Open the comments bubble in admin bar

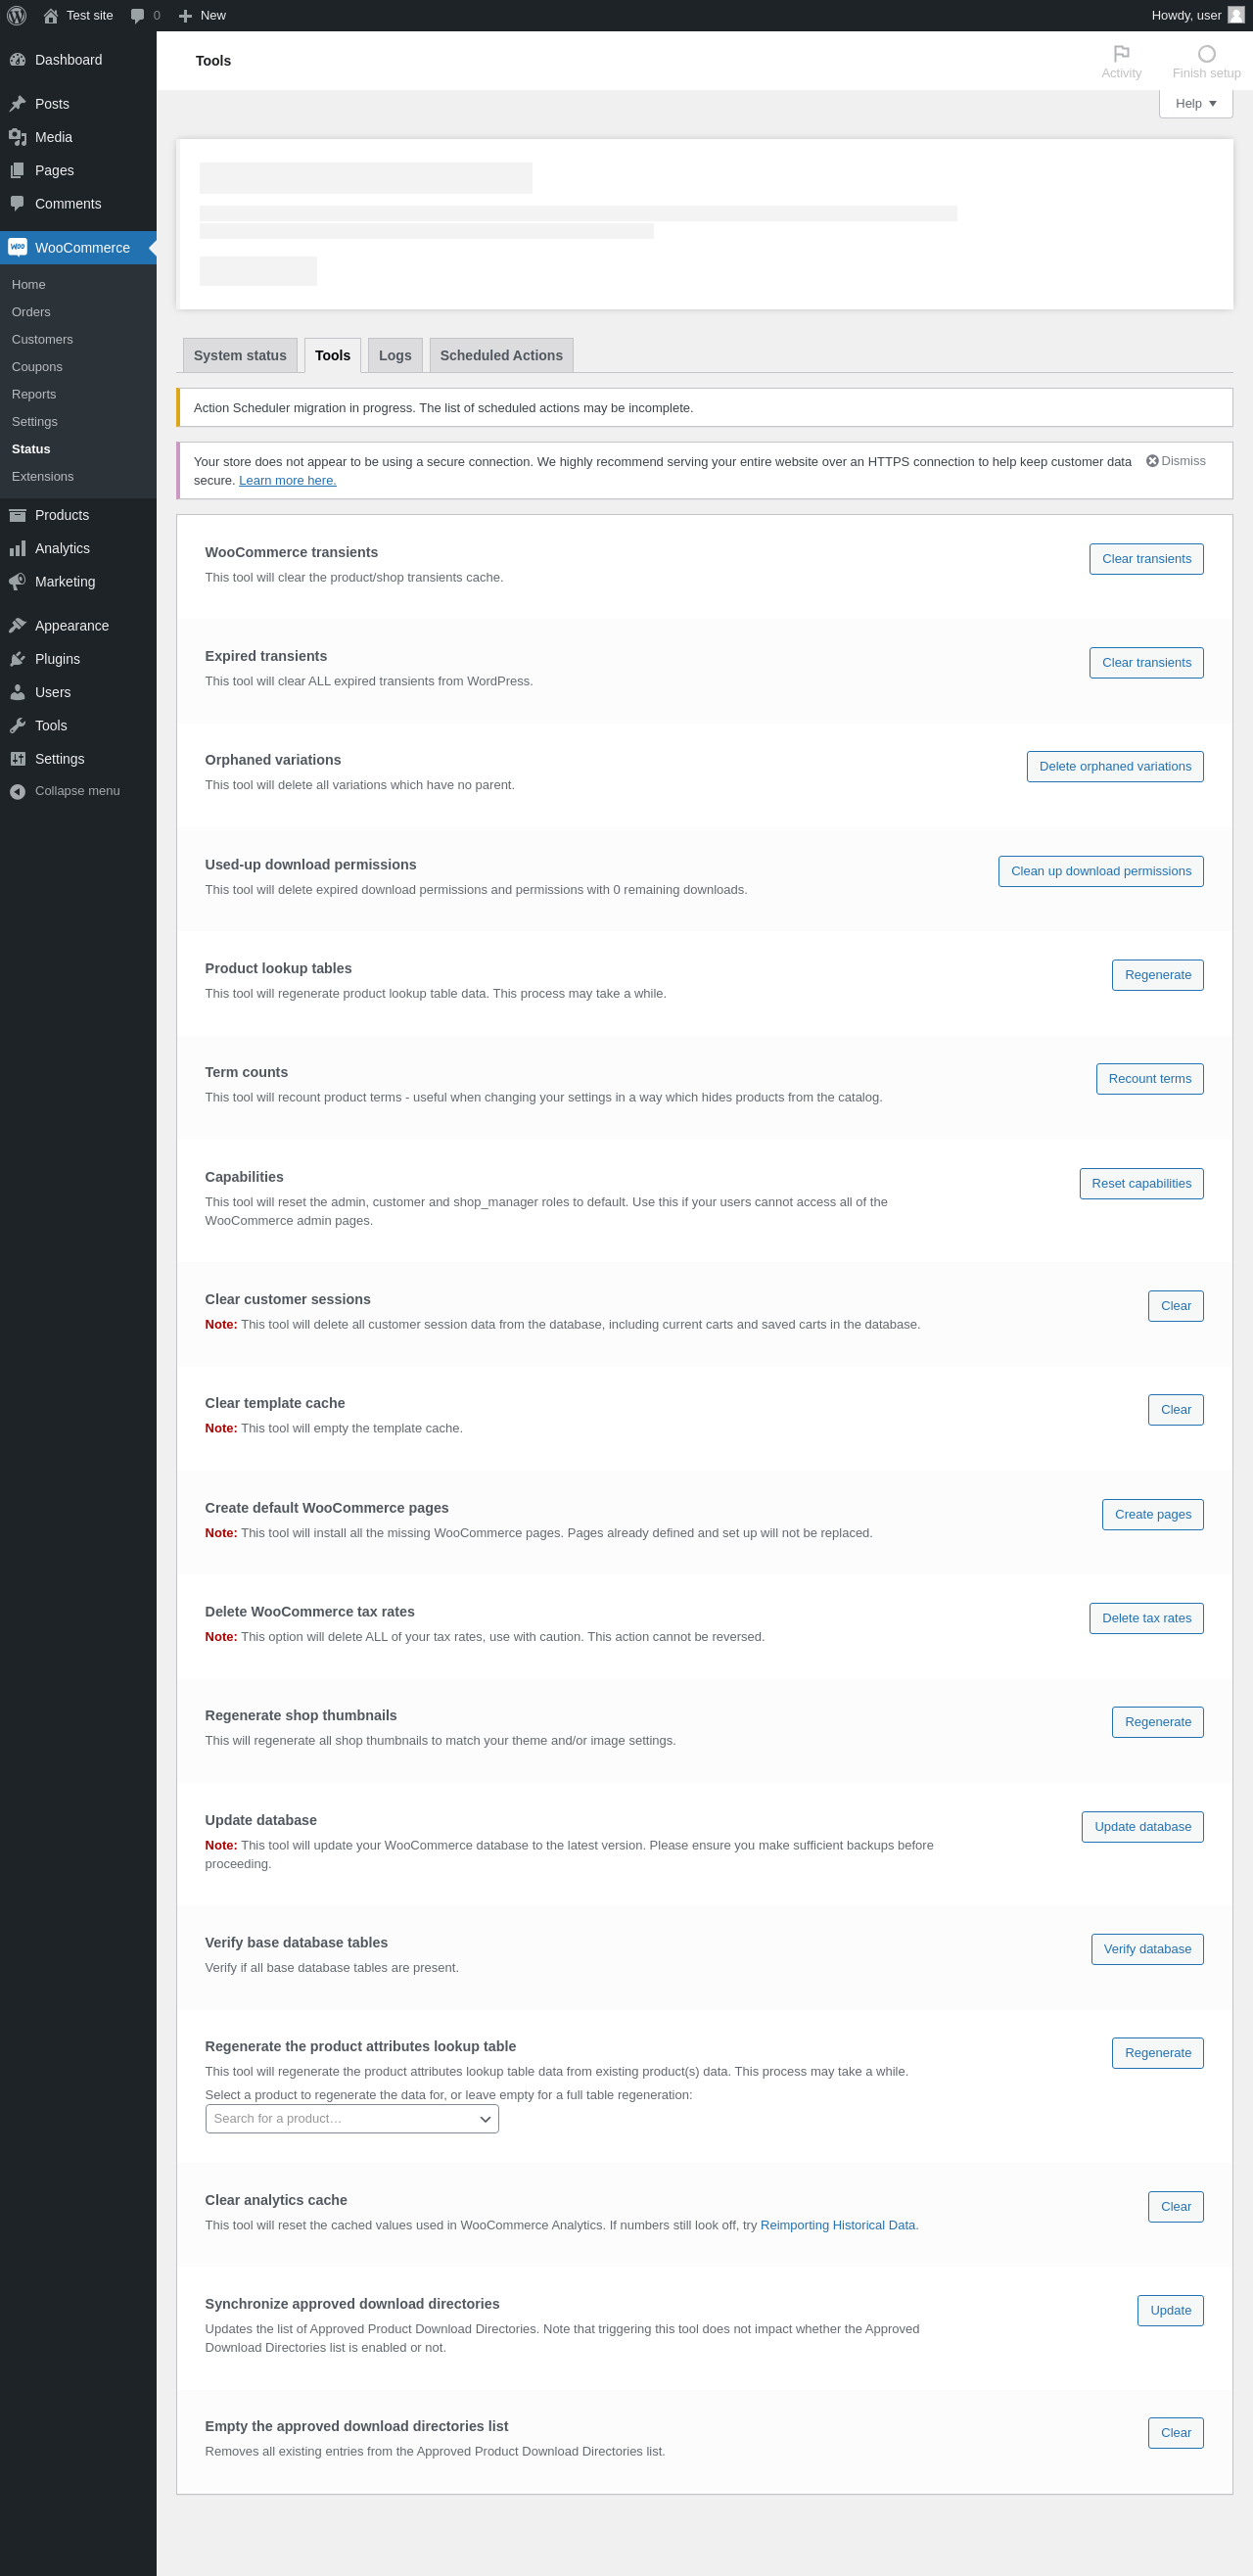click(x=145, y=15)
